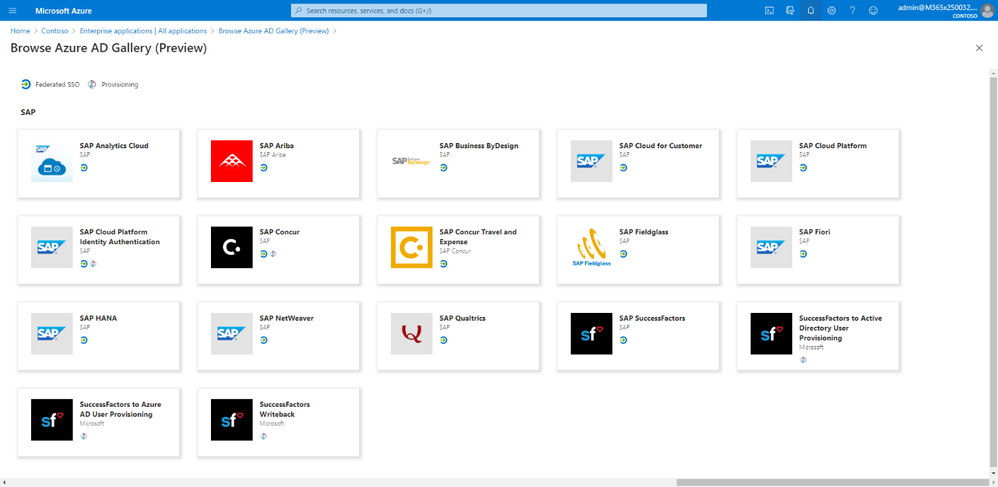Select SAP NetWeaver title
The image size is (998, 487).
[x=286, y=318]
